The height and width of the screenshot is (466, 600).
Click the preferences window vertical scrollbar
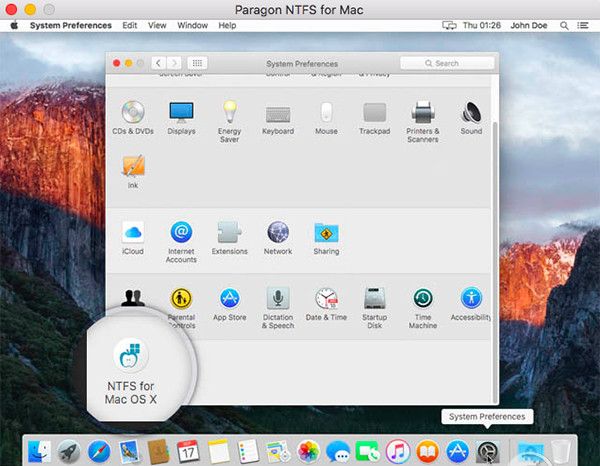[x=495, y=260]
